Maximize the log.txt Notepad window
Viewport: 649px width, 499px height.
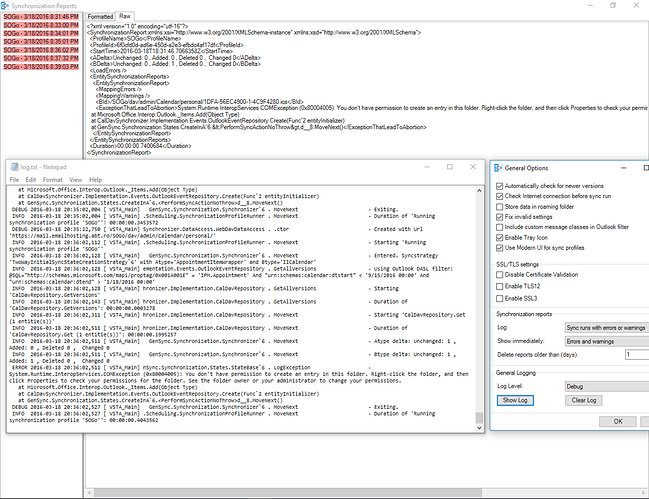pos(449,167)
